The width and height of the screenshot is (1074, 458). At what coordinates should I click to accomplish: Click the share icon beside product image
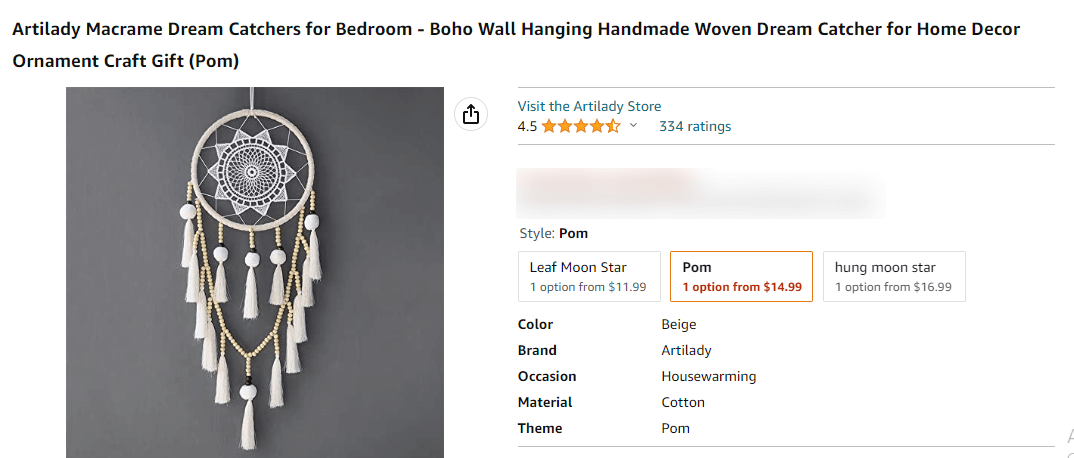[471, 115]
